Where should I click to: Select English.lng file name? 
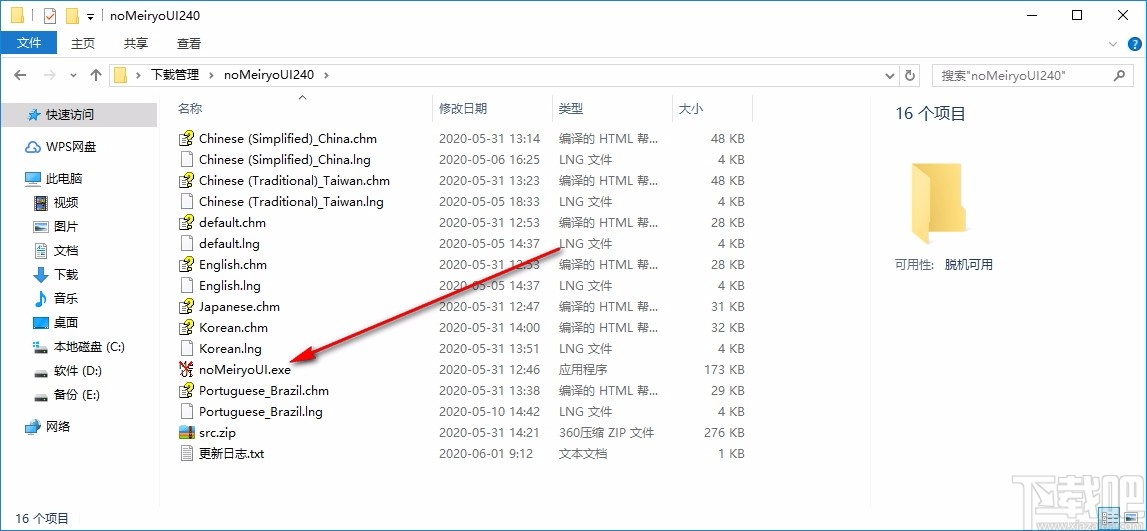[230, 285]
